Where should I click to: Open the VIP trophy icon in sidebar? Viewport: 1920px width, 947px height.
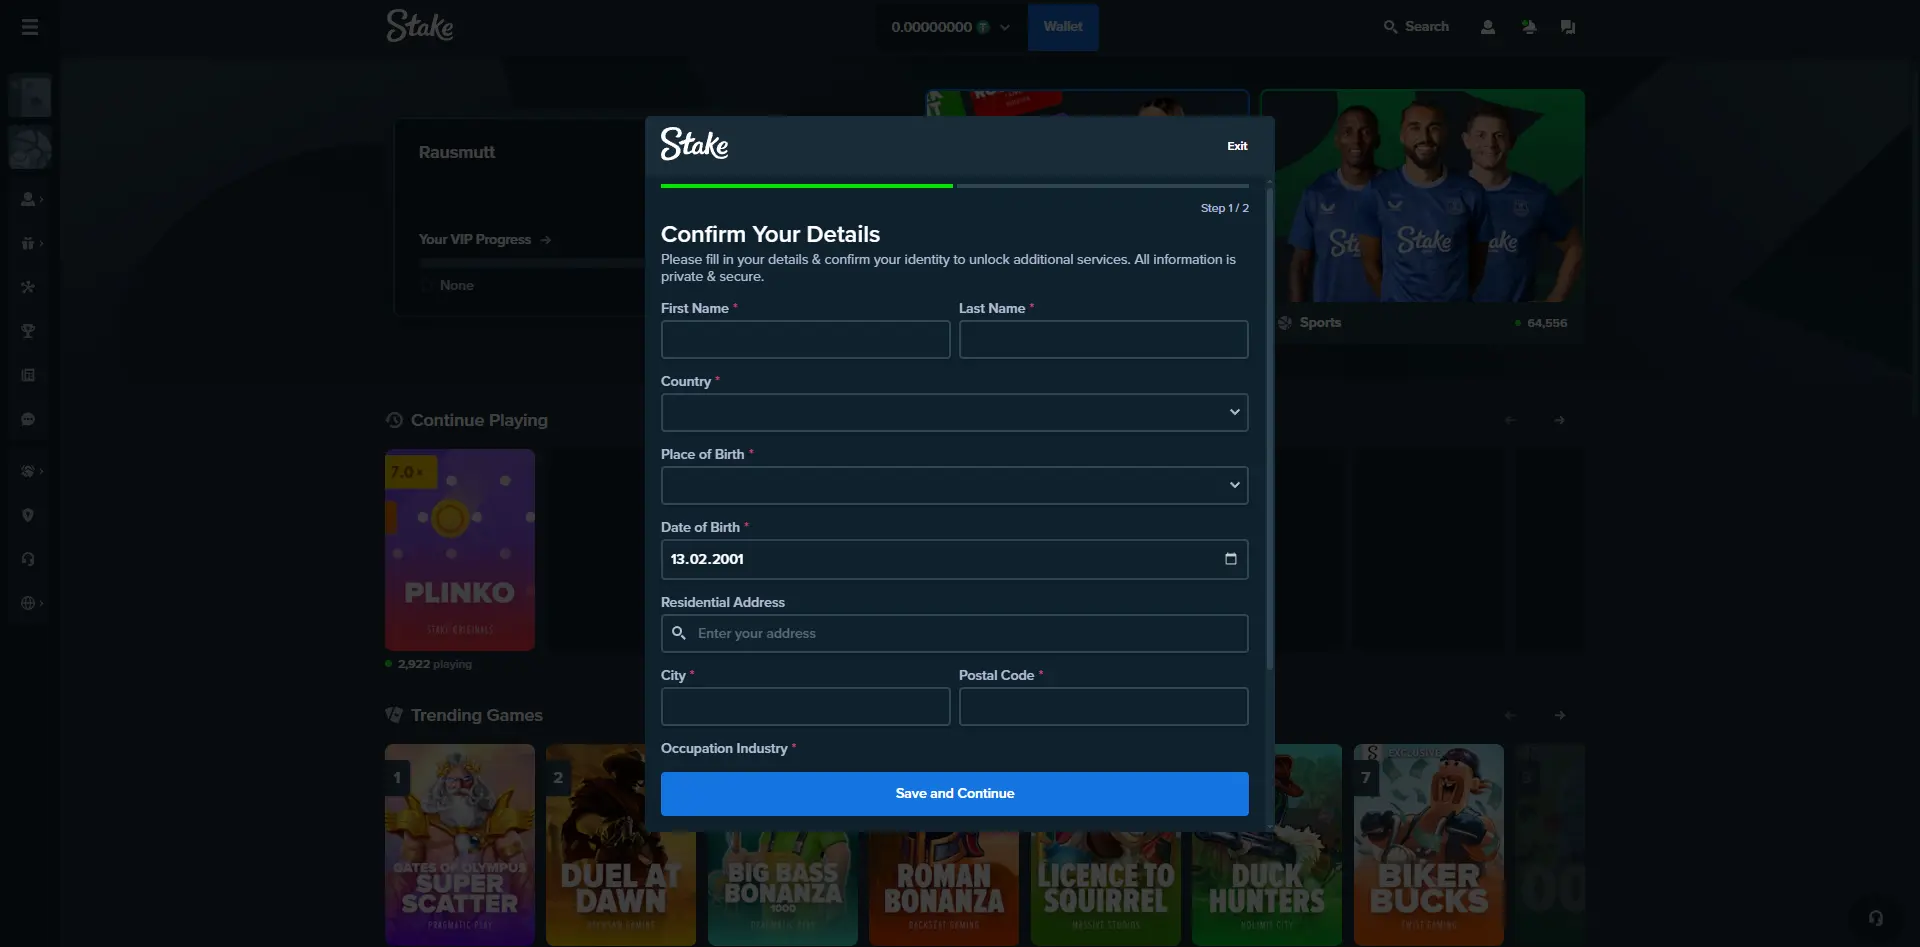coord(28,331)
